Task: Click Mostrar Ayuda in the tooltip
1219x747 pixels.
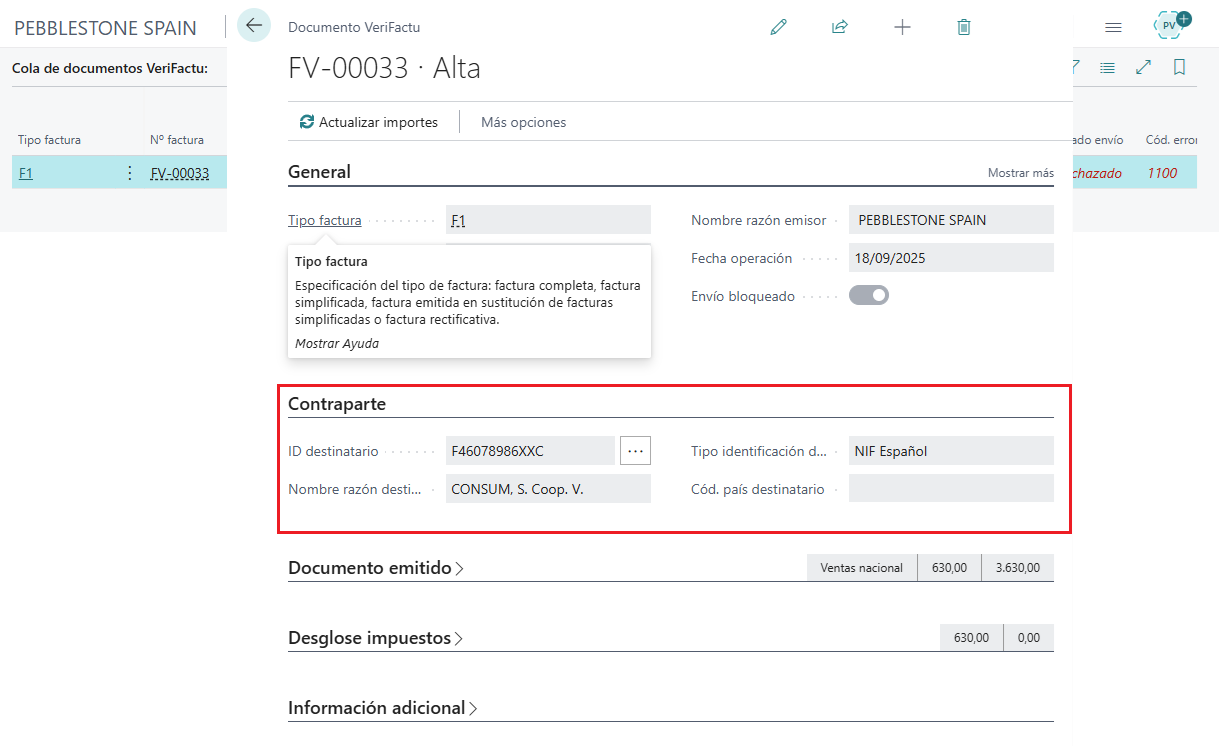Action: coord(337,343)
